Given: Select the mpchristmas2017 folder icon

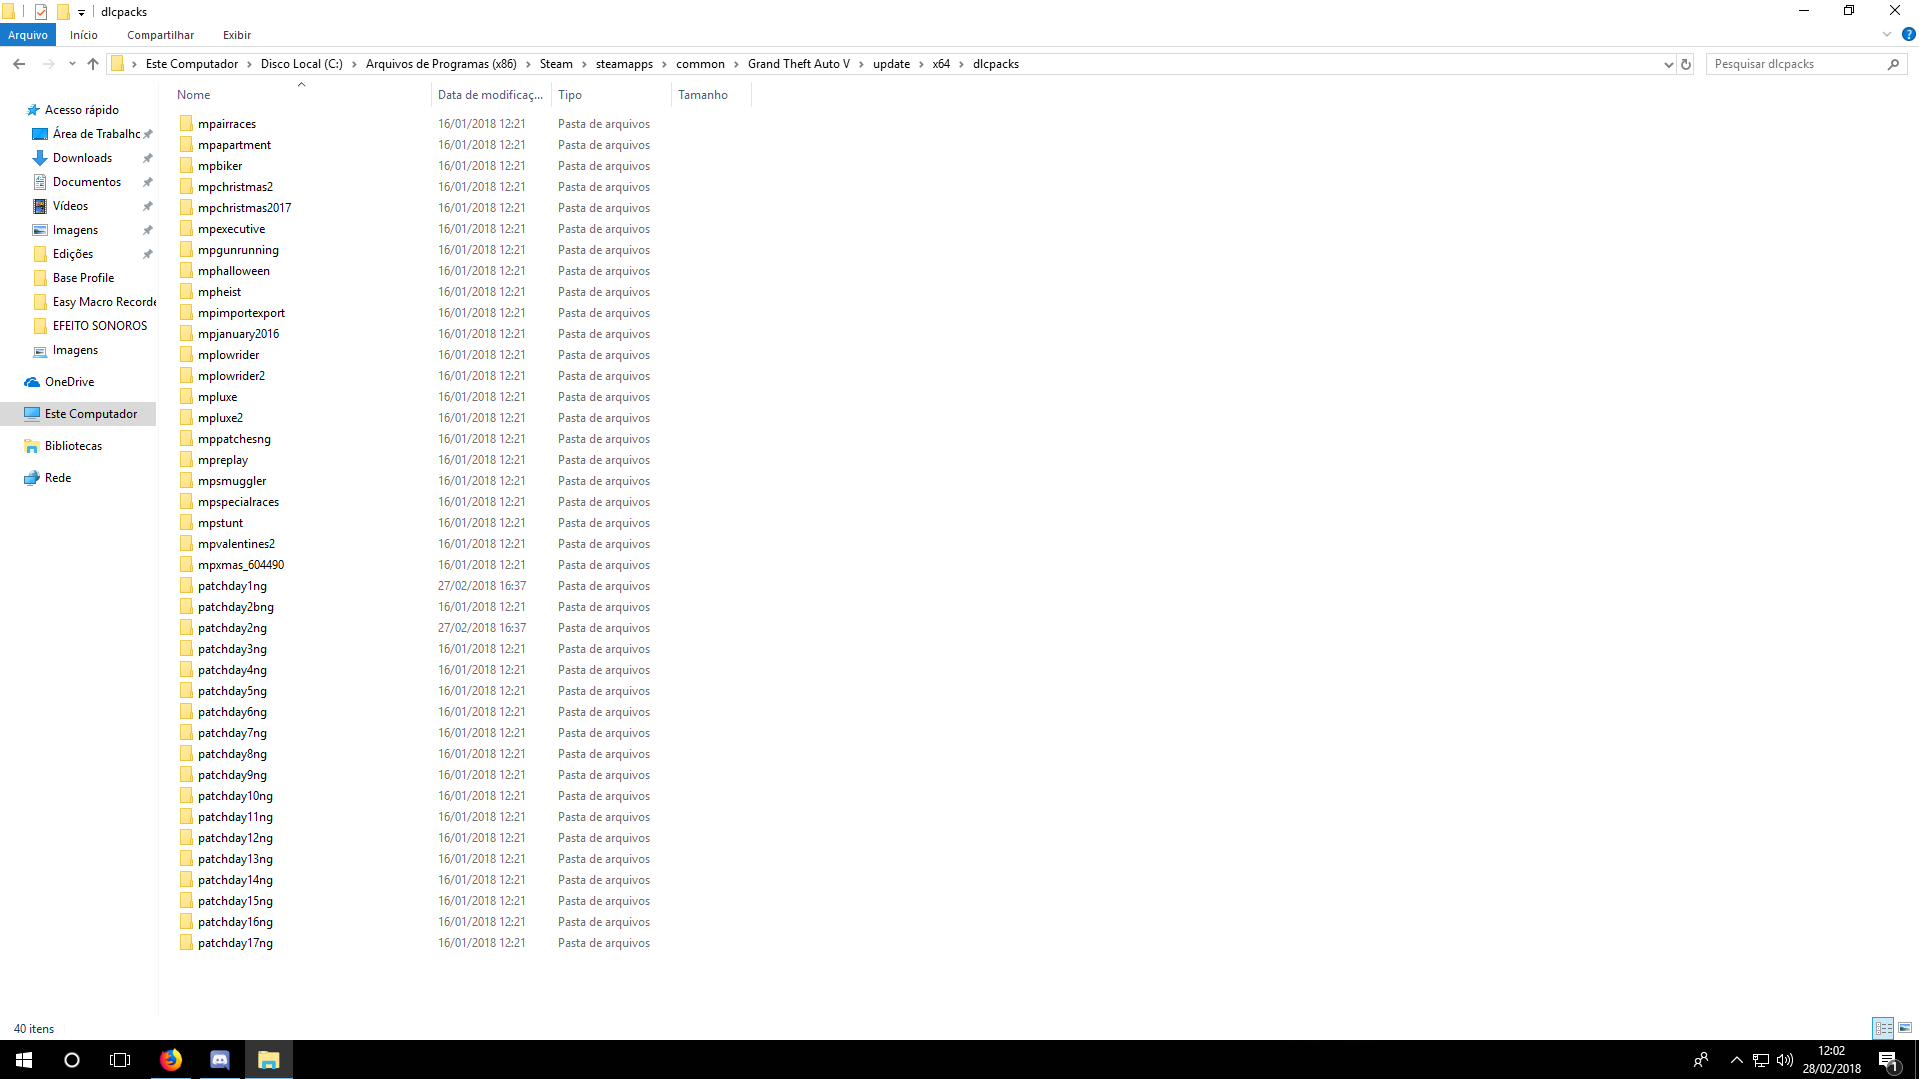Looking at the screenshot, I should pos(186,207).
